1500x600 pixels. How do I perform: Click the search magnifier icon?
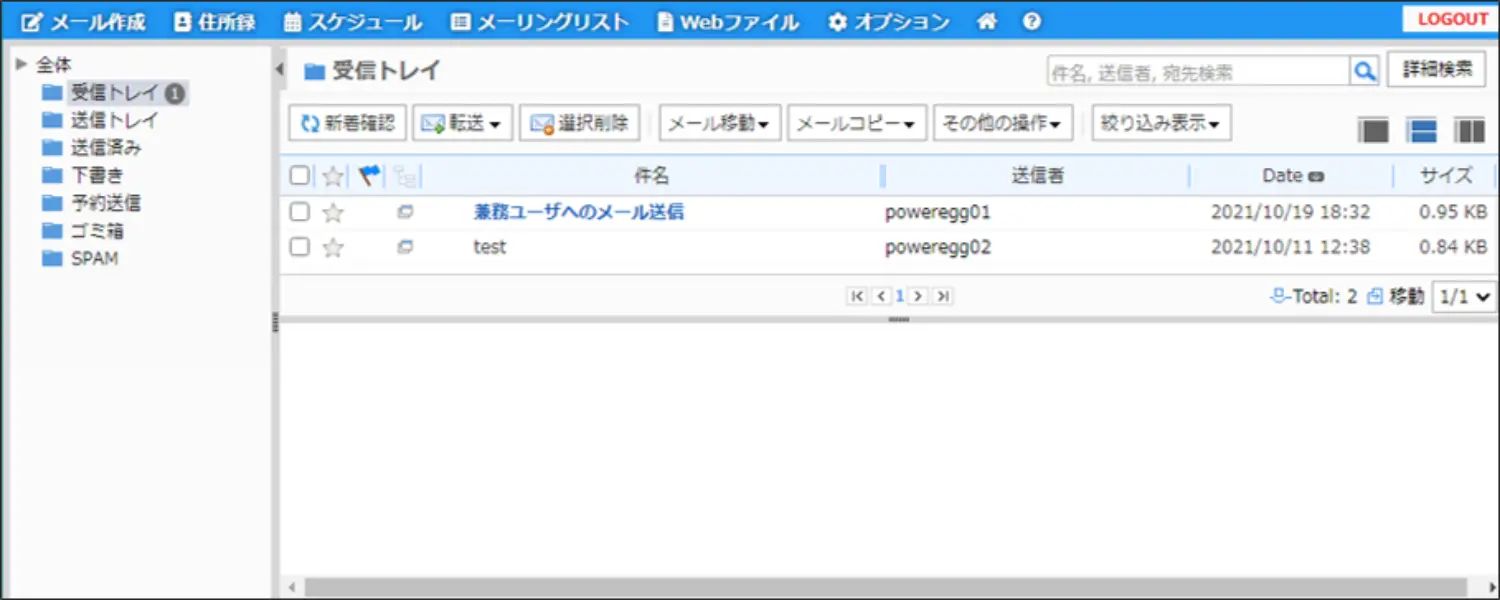tap(1364, 70)
